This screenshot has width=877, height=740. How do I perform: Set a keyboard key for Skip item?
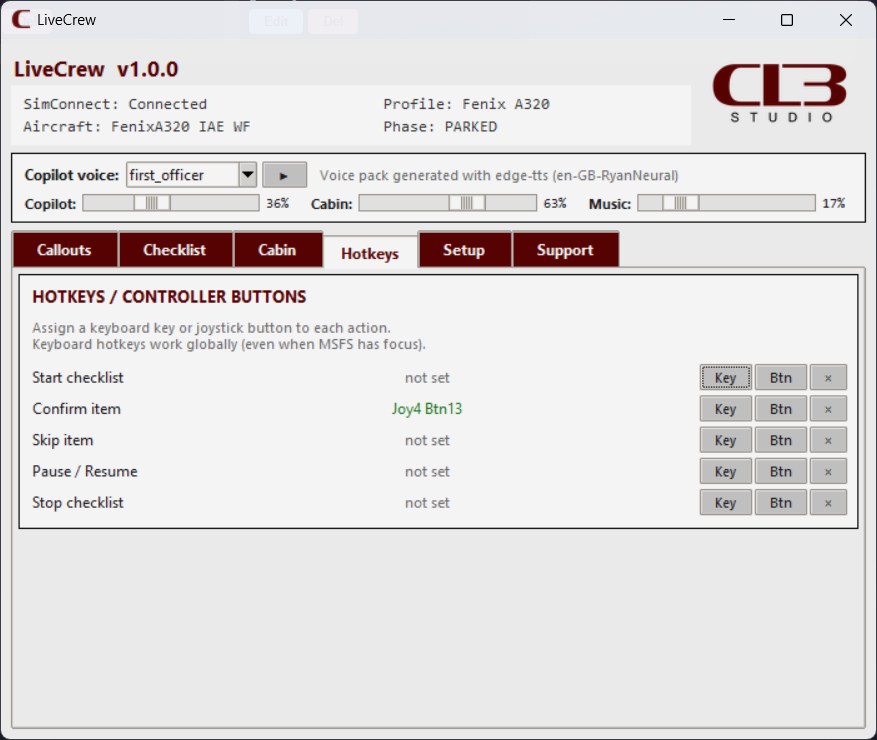tap(725, 440)
